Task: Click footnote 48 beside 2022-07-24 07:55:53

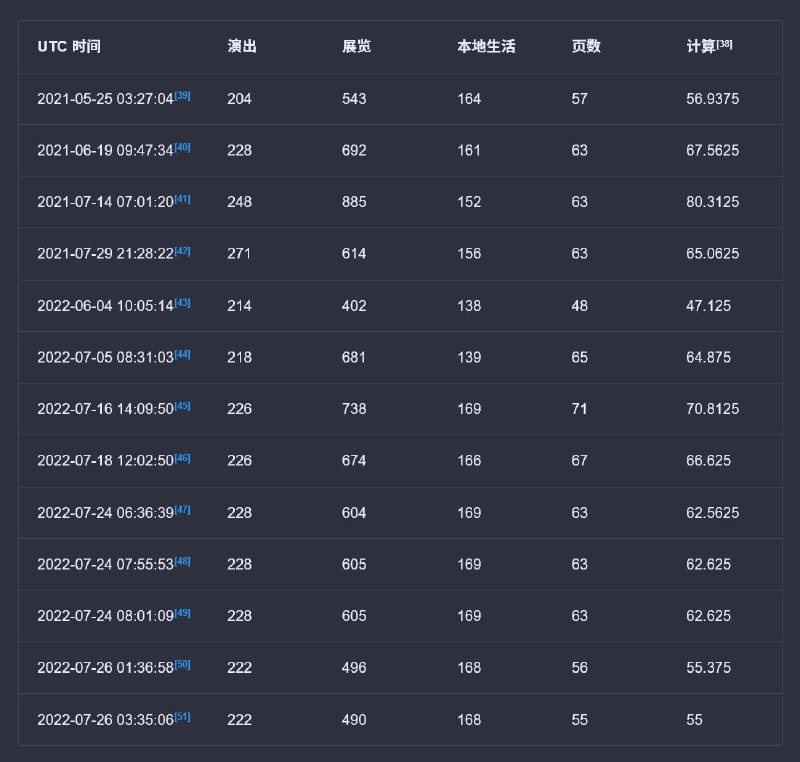Action: click(x=182, y=561)
